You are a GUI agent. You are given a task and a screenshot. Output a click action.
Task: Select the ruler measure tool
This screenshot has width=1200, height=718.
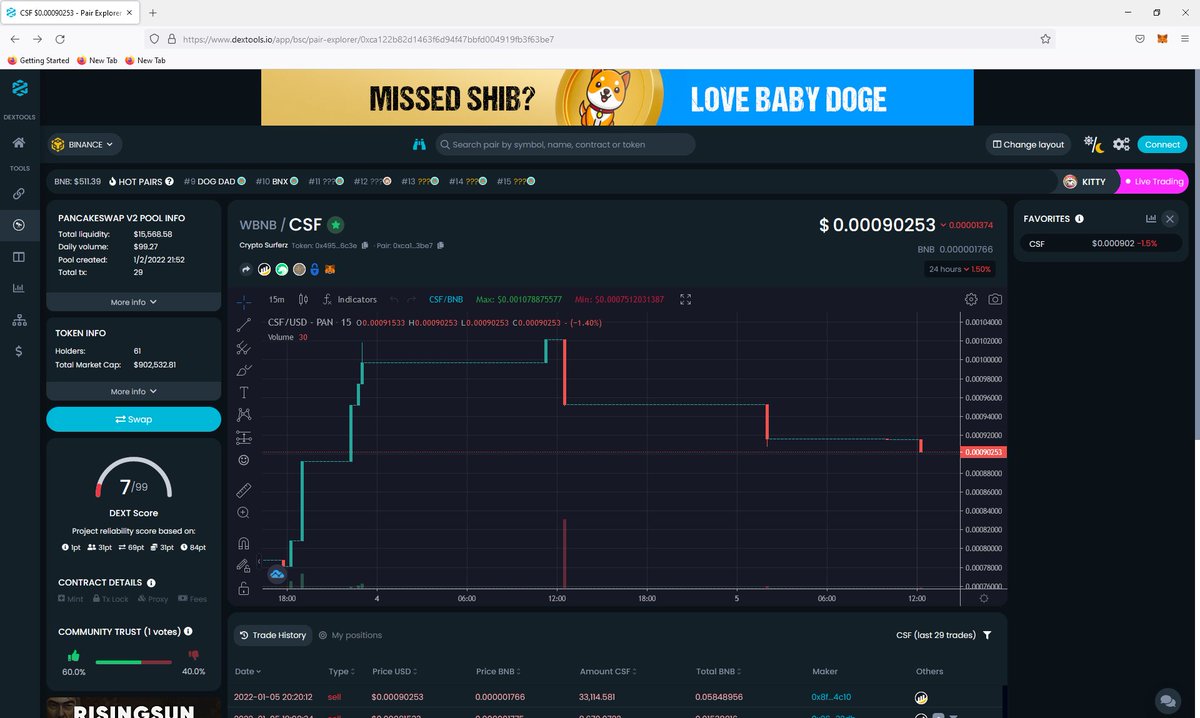tap(244, 490)
